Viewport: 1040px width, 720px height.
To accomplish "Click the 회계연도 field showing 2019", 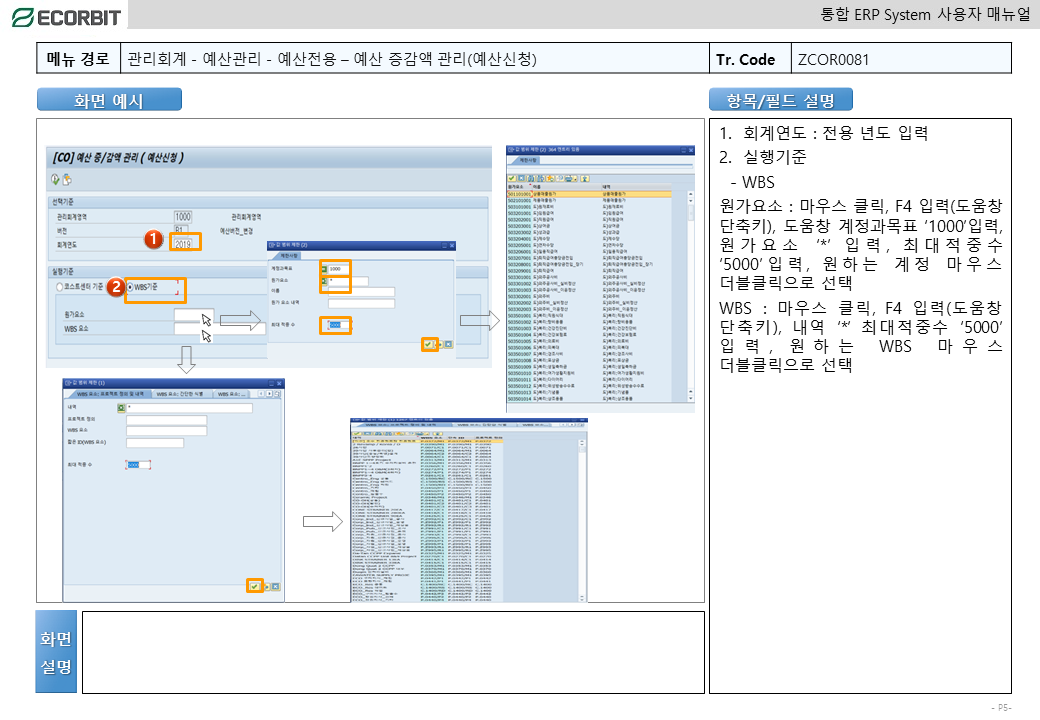I will tap(184, 243).
